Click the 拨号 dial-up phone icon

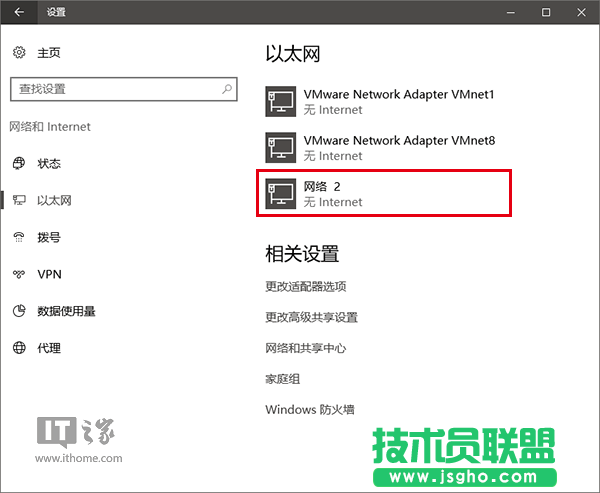pyautogui.click(x=19, y=237)
